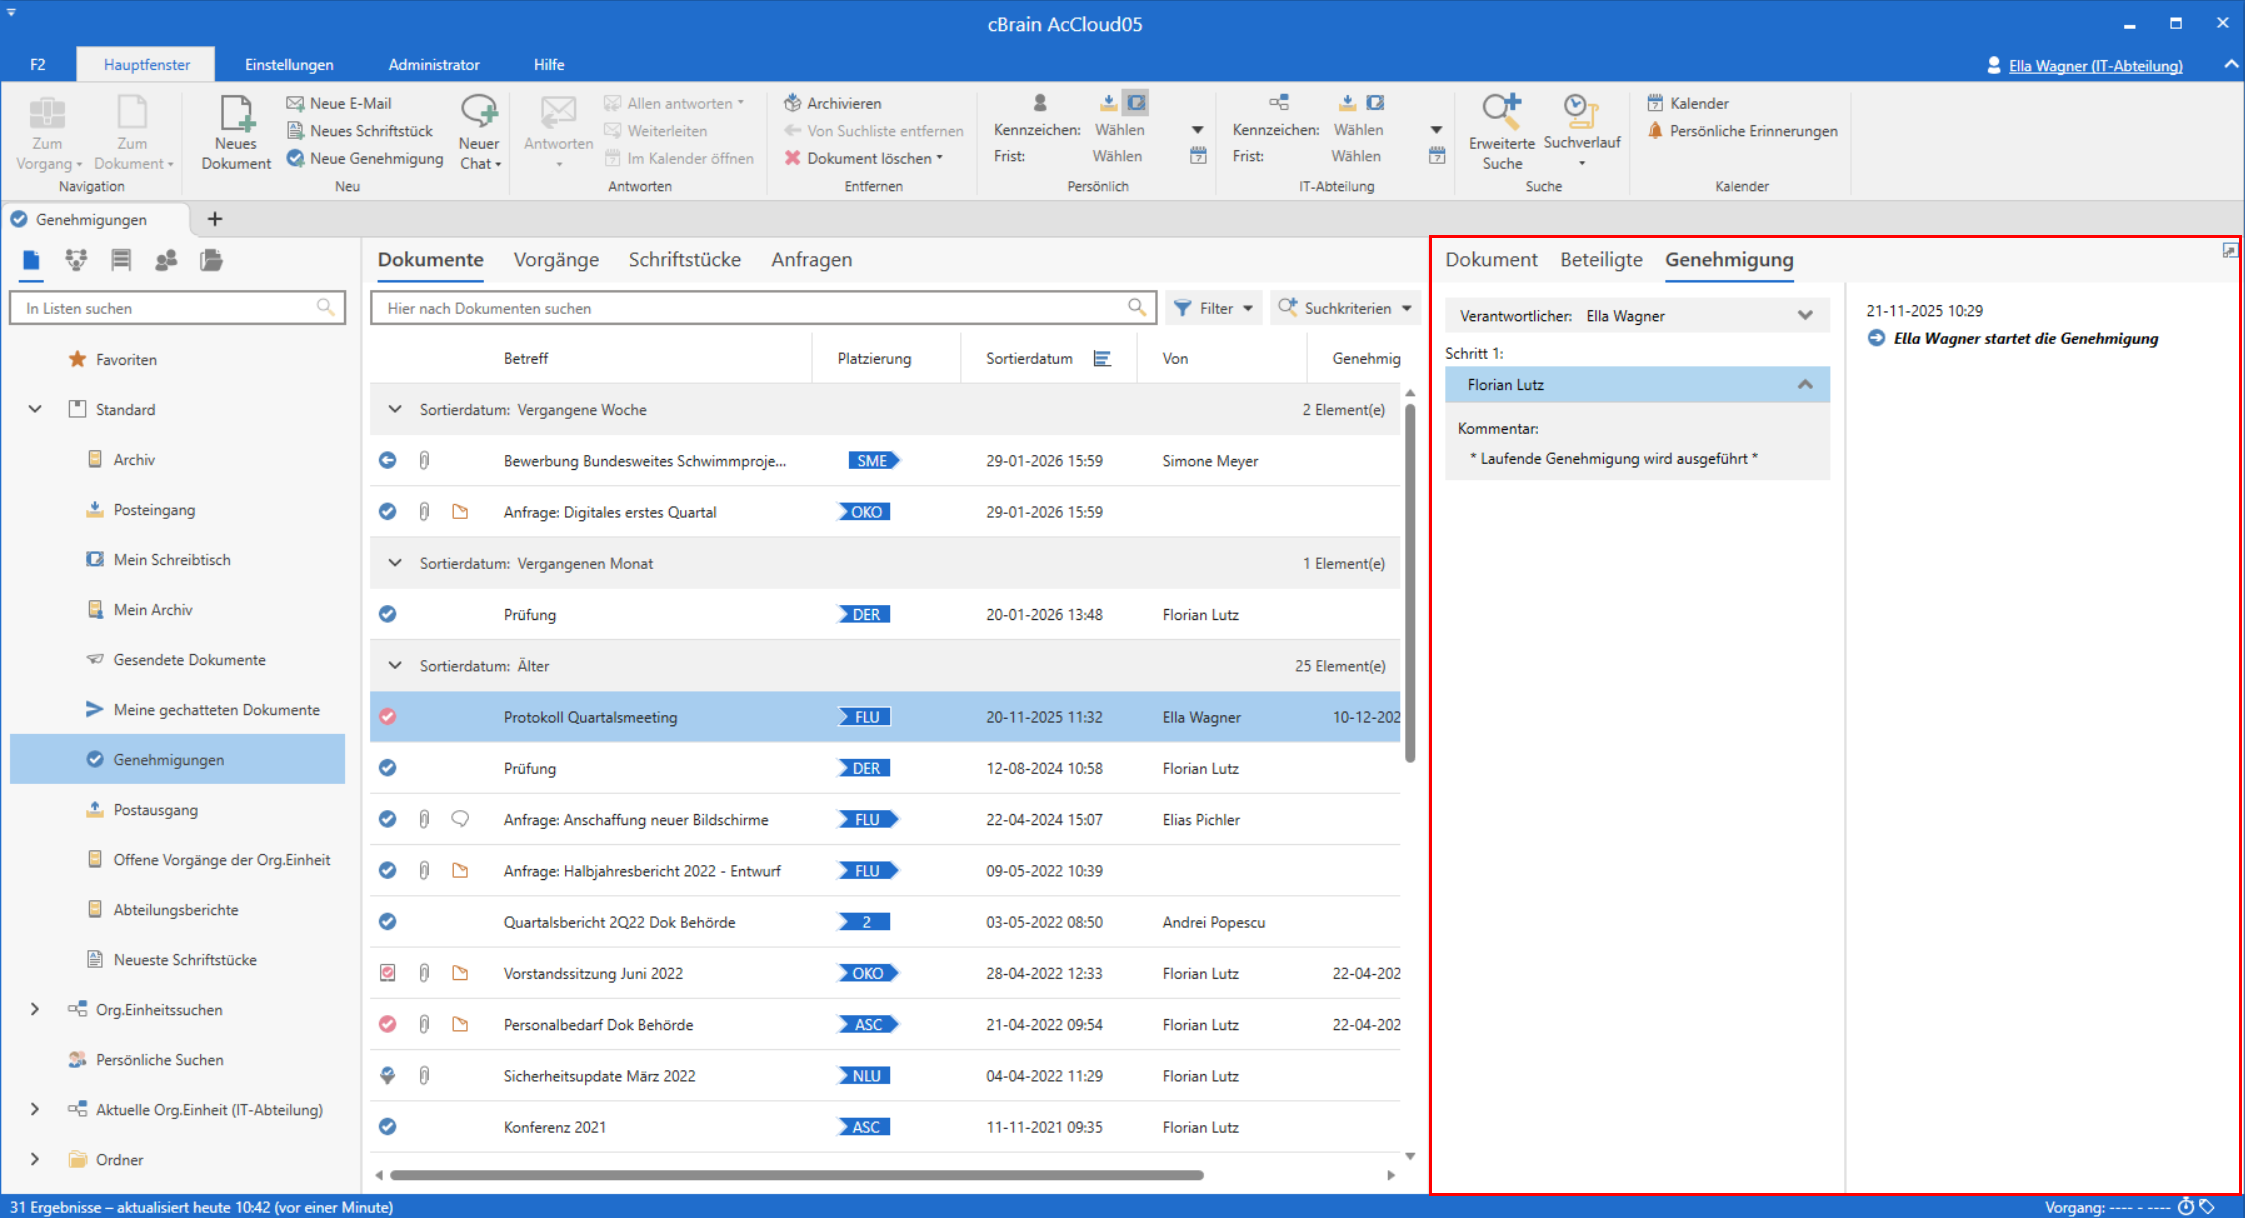
Task: Sort by the Von column header
Action: coord(1175,359)
